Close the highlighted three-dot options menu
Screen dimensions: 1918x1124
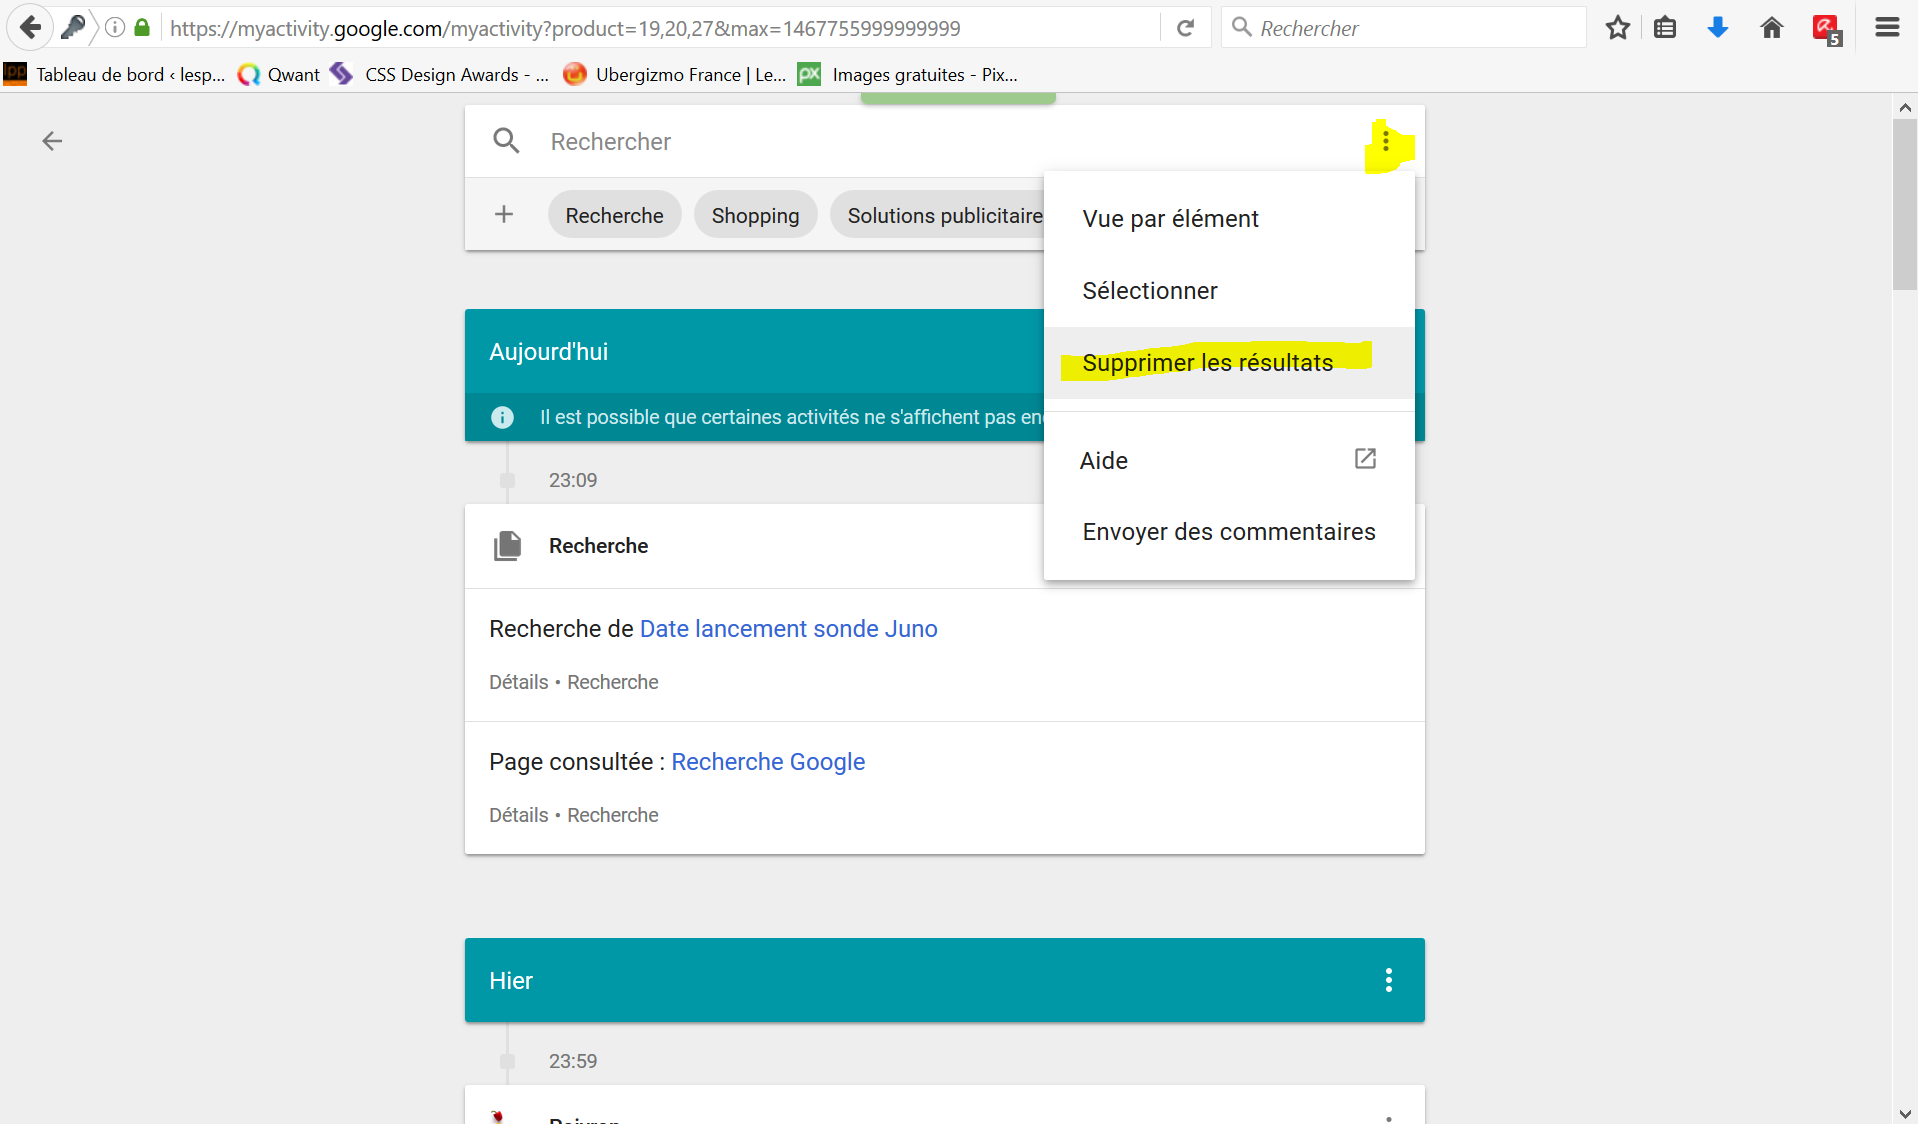pos(1386,142)
